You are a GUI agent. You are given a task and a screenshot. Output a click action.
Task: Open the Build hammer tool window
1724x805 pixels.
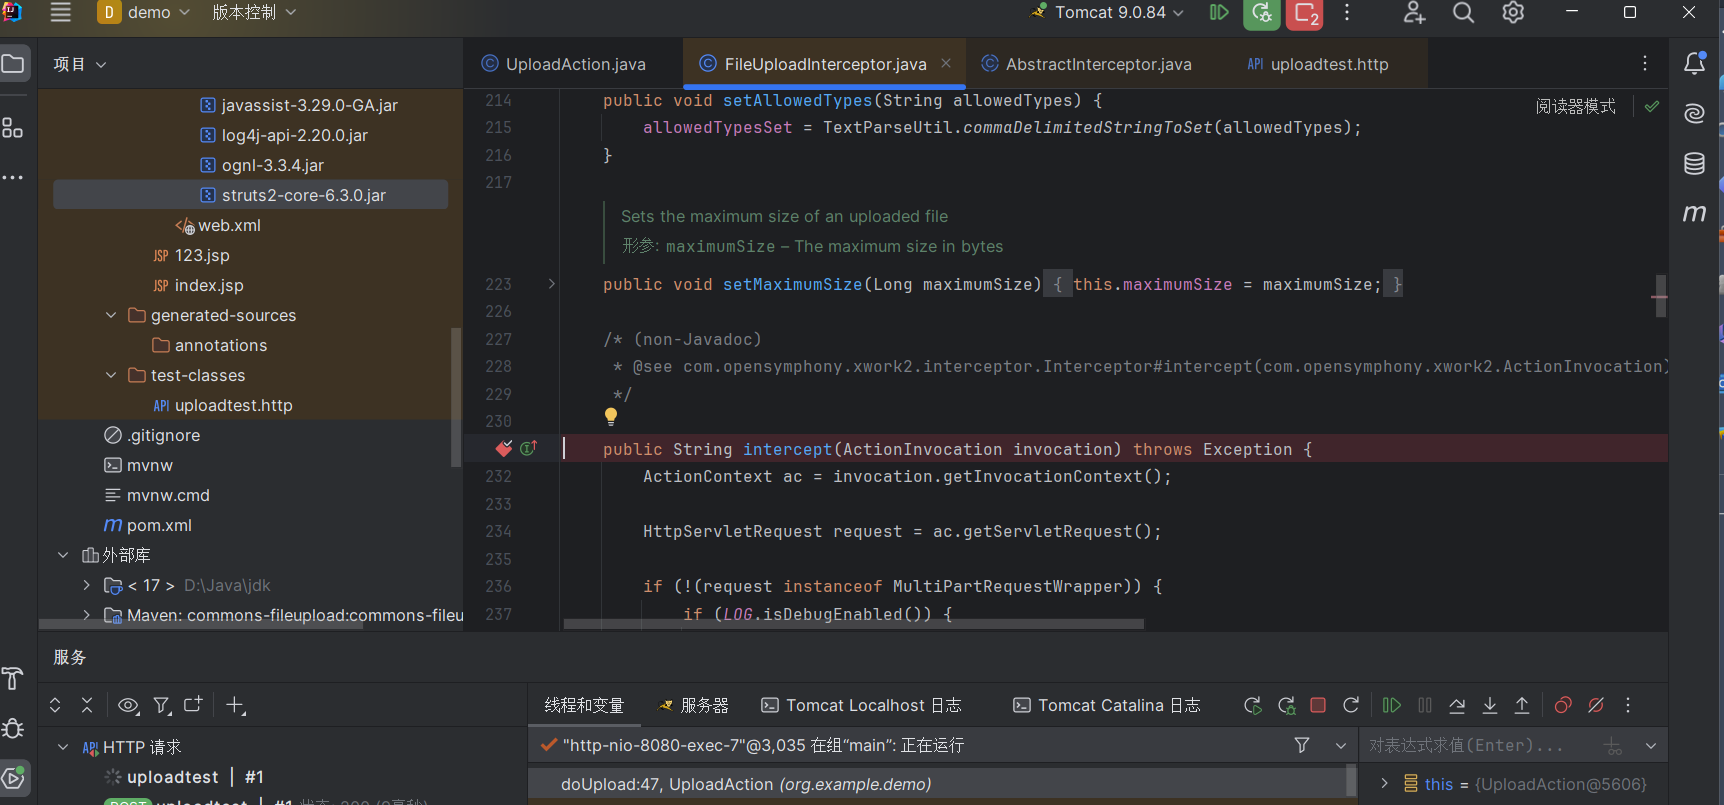(x=13, y=678)
